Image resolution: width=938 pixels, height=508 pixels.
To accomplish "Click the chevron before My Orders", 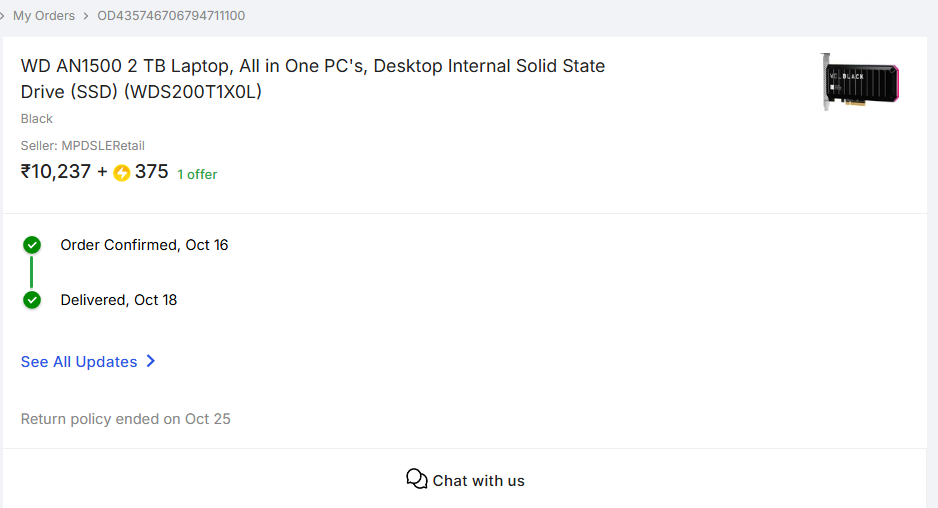I will coord(3,16).
